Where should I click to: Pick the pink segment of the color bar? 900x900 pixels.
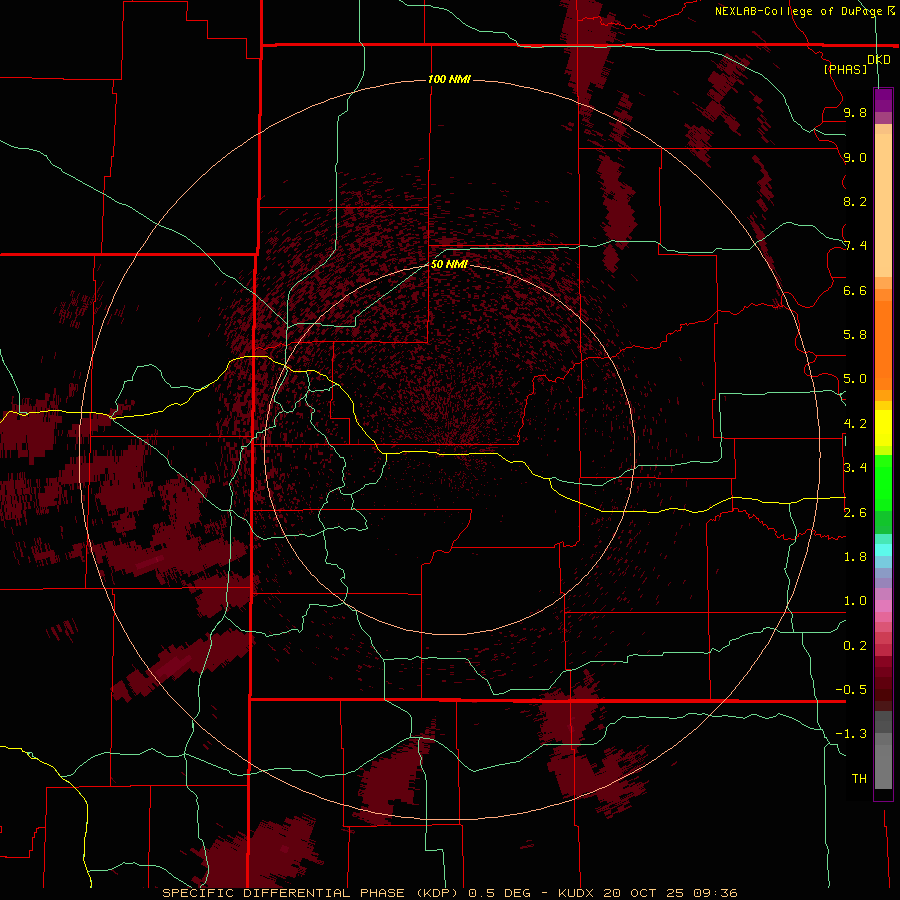(x=883, y=606)
